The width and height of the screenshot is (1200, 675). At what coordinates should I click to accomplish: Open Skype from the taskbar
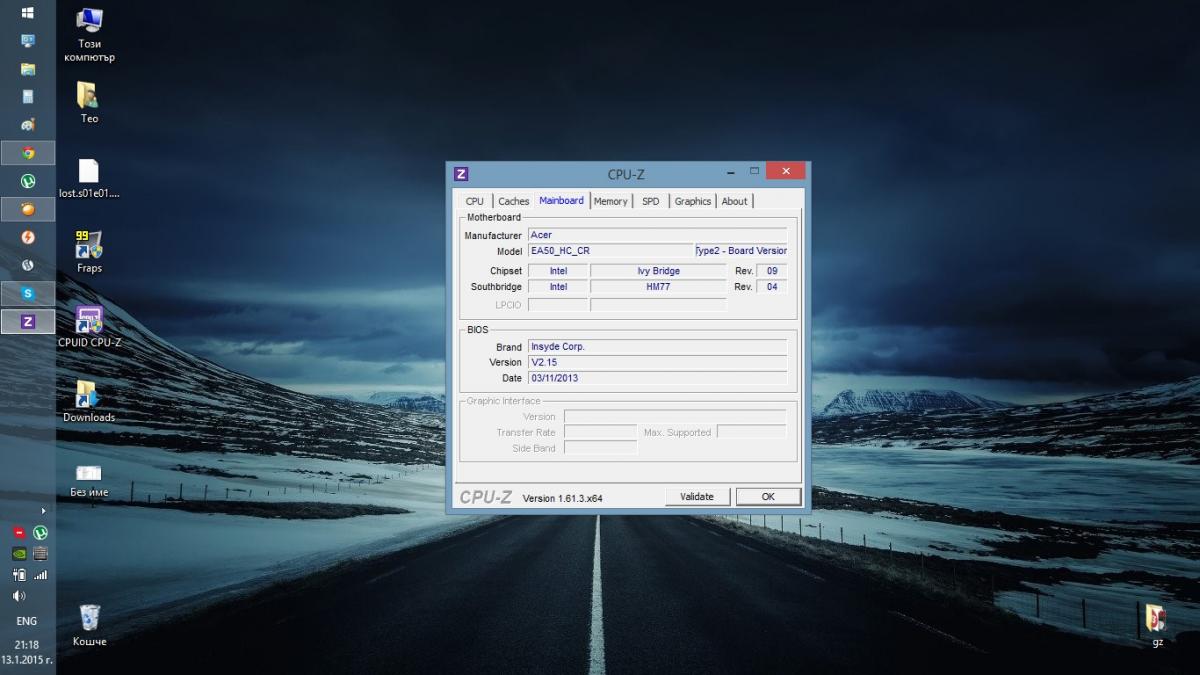(x=28, y=293)
